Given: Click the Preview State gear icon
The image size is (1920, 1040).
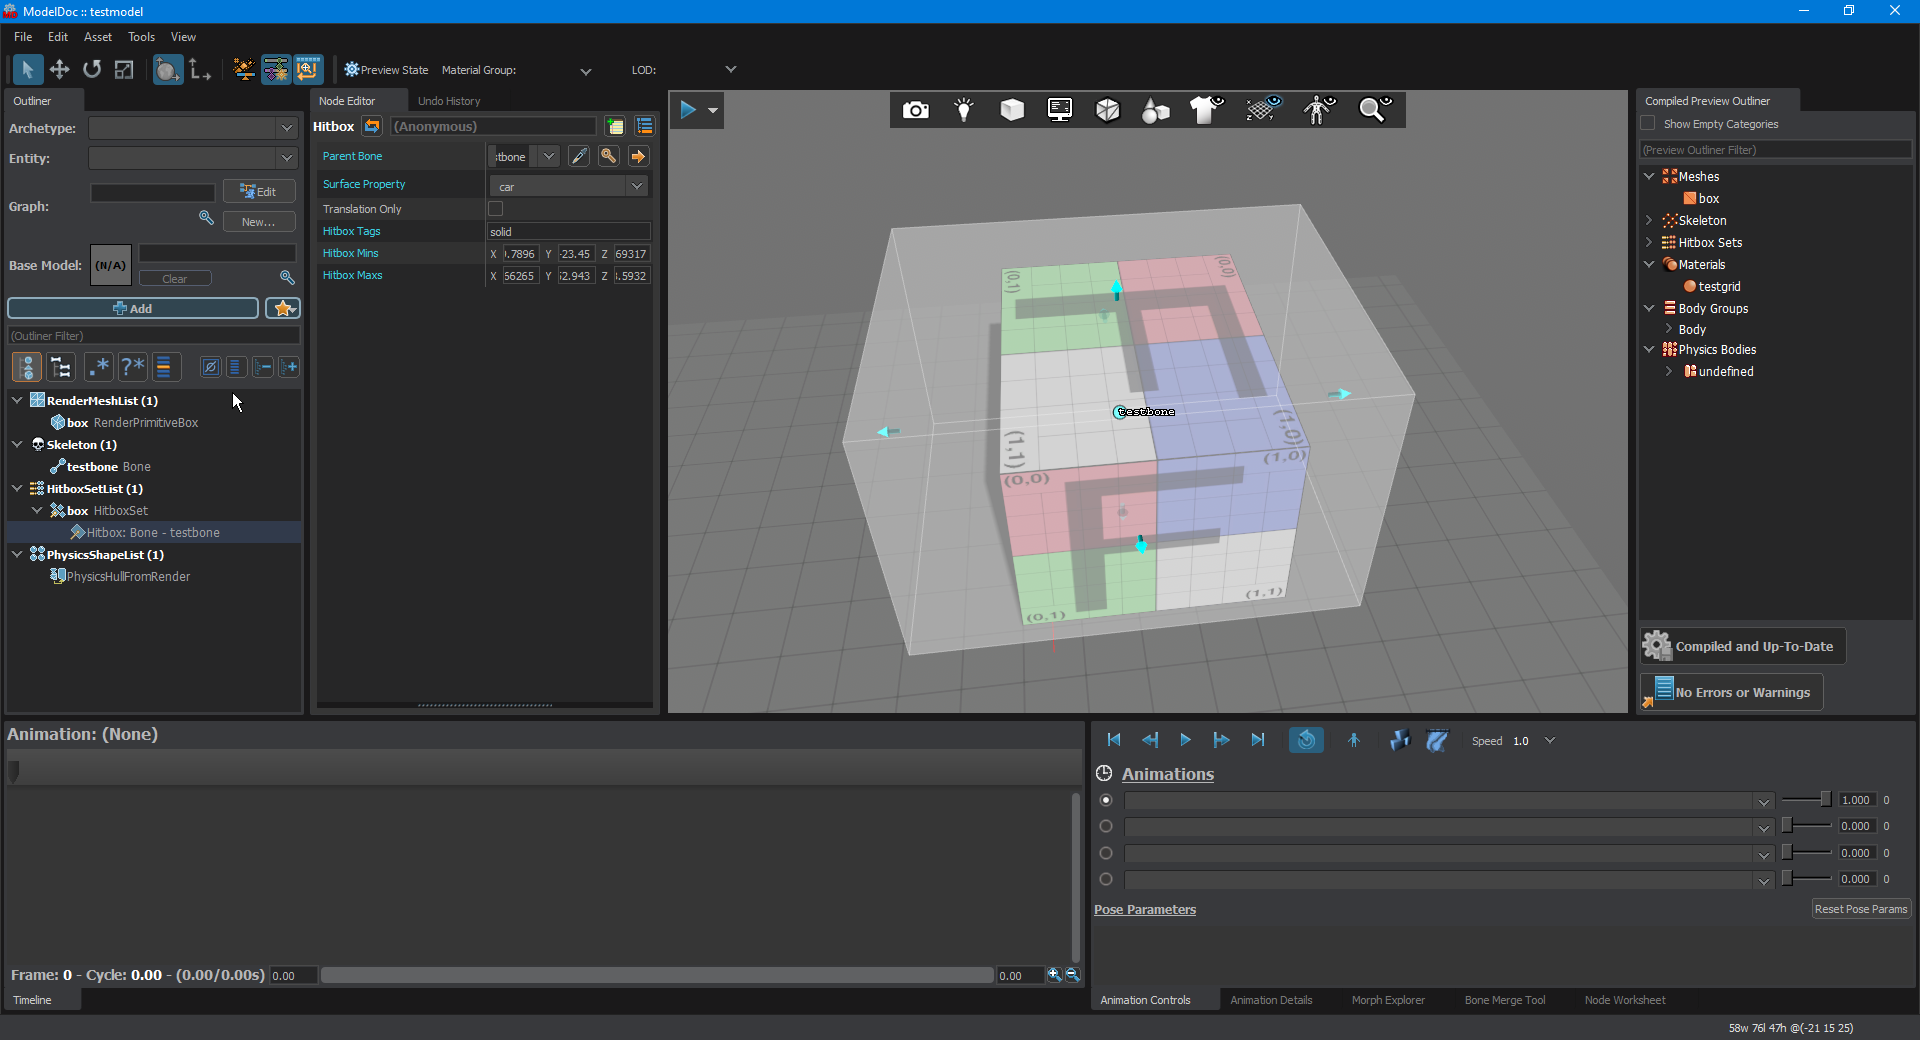Looking at the screenshot, I should point(351,69).
